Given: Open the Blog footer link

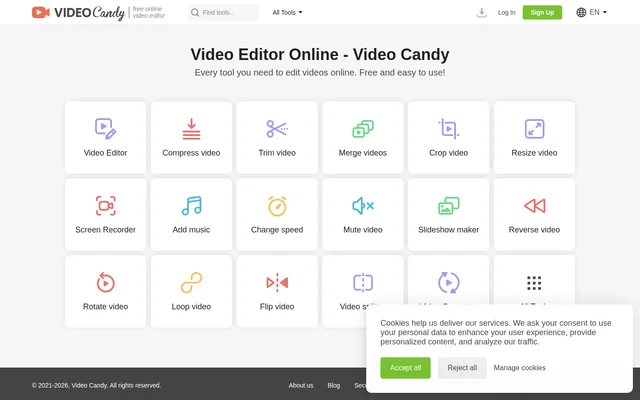Looking at the screenshot, I should pyautogui.click(x=333, y=385).
